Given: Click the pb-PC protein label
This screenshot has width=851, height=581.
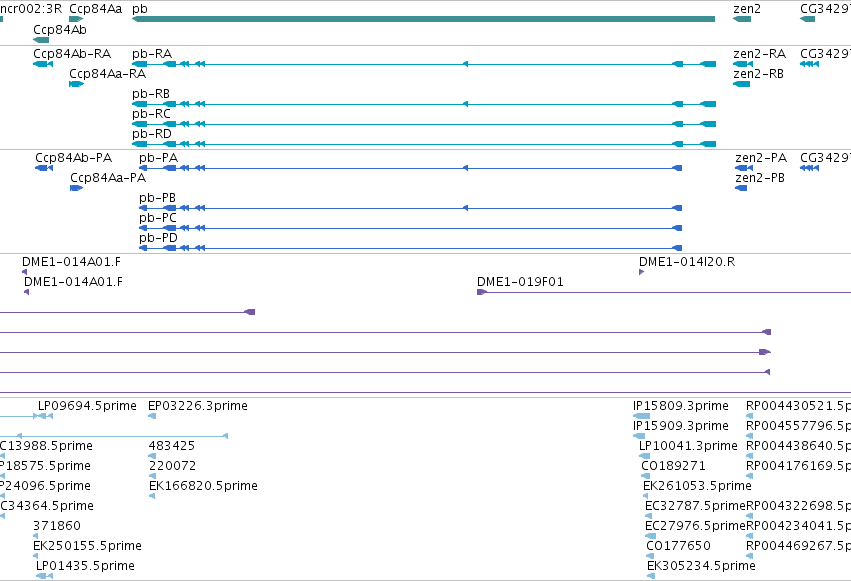Looking at the screenshot, I should [158, 218].
